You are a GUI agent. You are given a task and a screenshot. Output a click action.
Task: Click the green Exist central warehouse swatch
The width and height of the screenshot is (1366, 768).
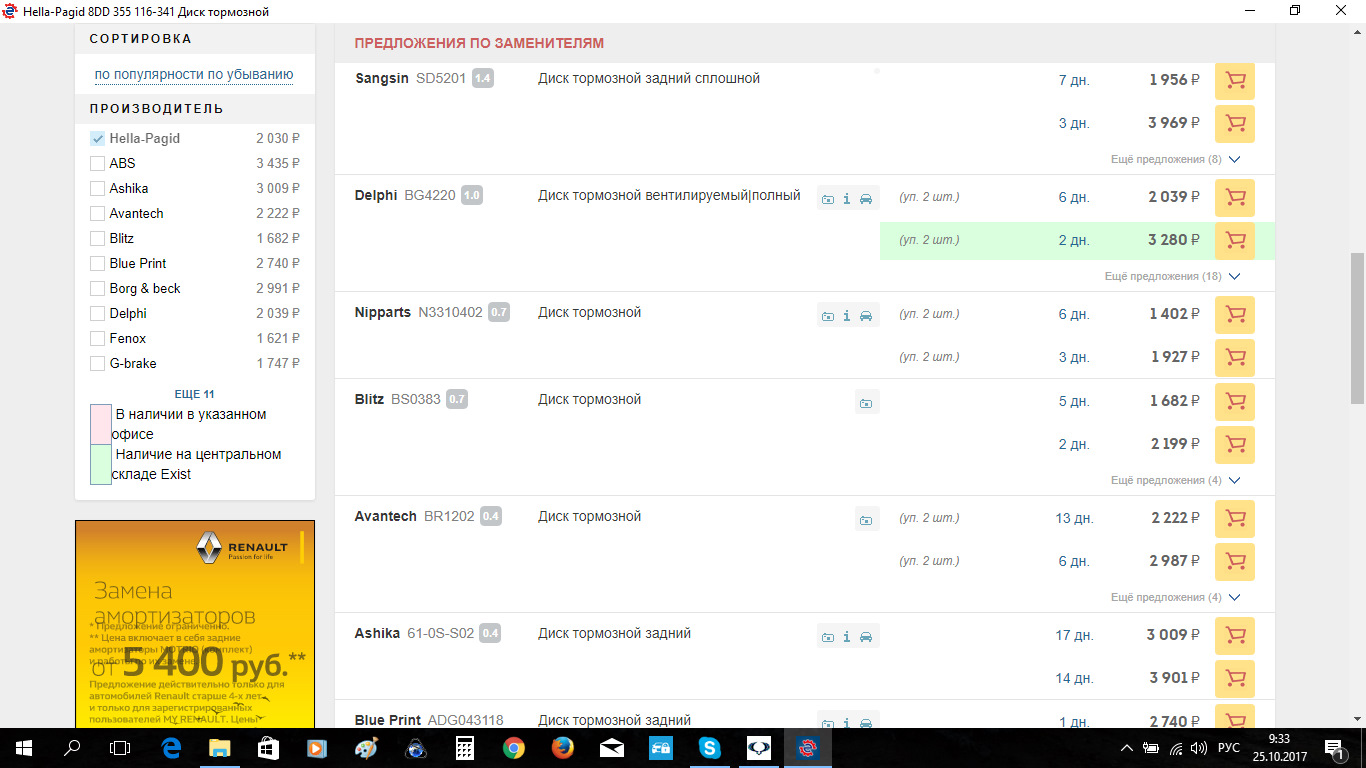101,464
